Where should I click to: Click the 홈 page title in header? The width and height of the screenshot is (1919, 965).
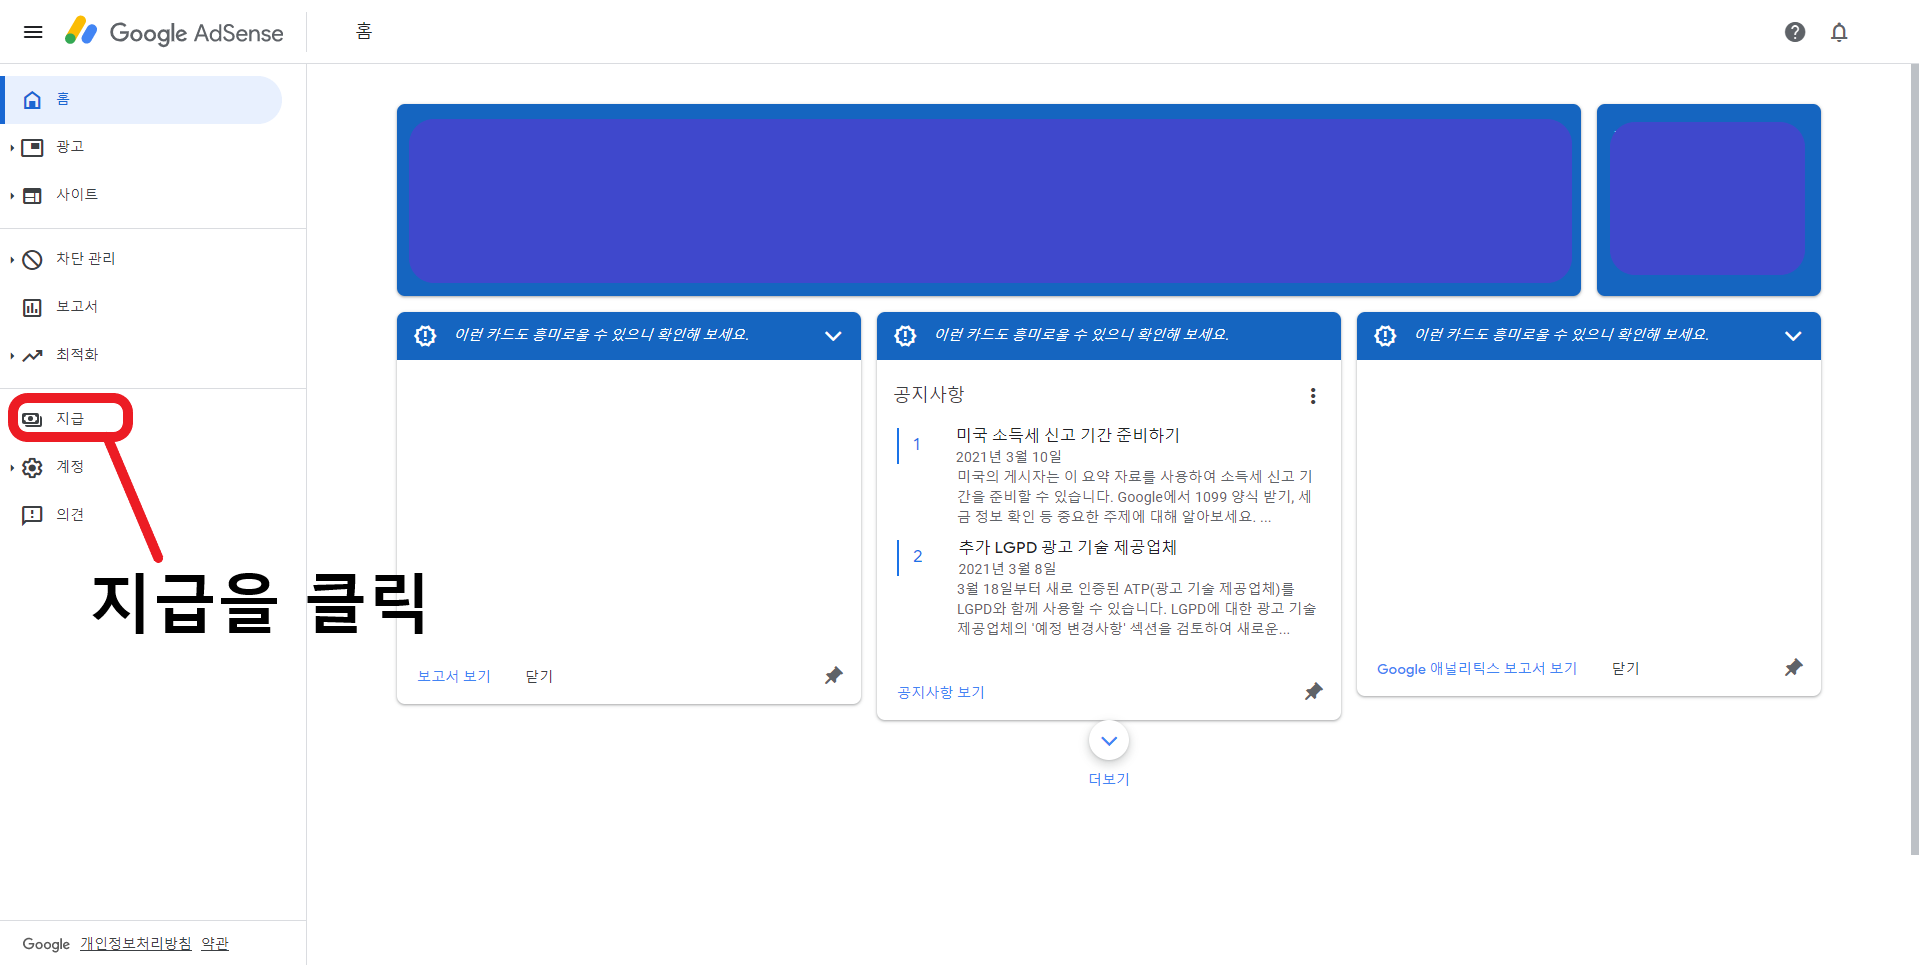(364, 32)
